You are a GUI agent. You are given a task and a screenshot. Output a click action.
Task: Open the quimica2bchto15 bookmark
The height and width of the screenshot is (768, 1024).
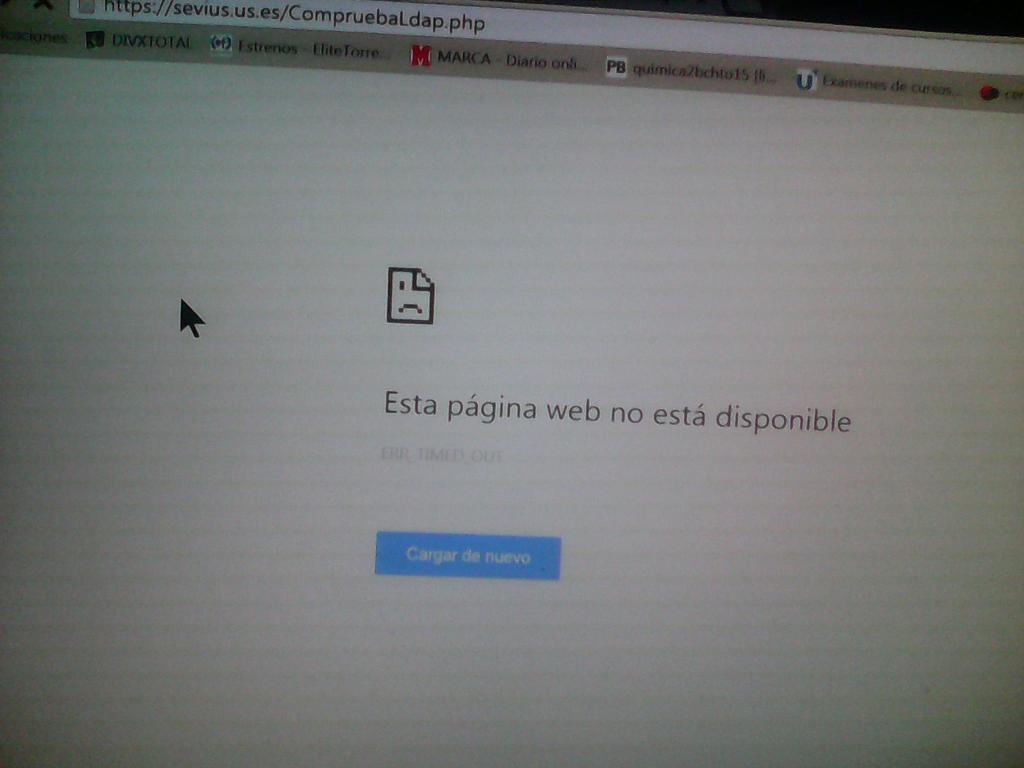point(691,72)
